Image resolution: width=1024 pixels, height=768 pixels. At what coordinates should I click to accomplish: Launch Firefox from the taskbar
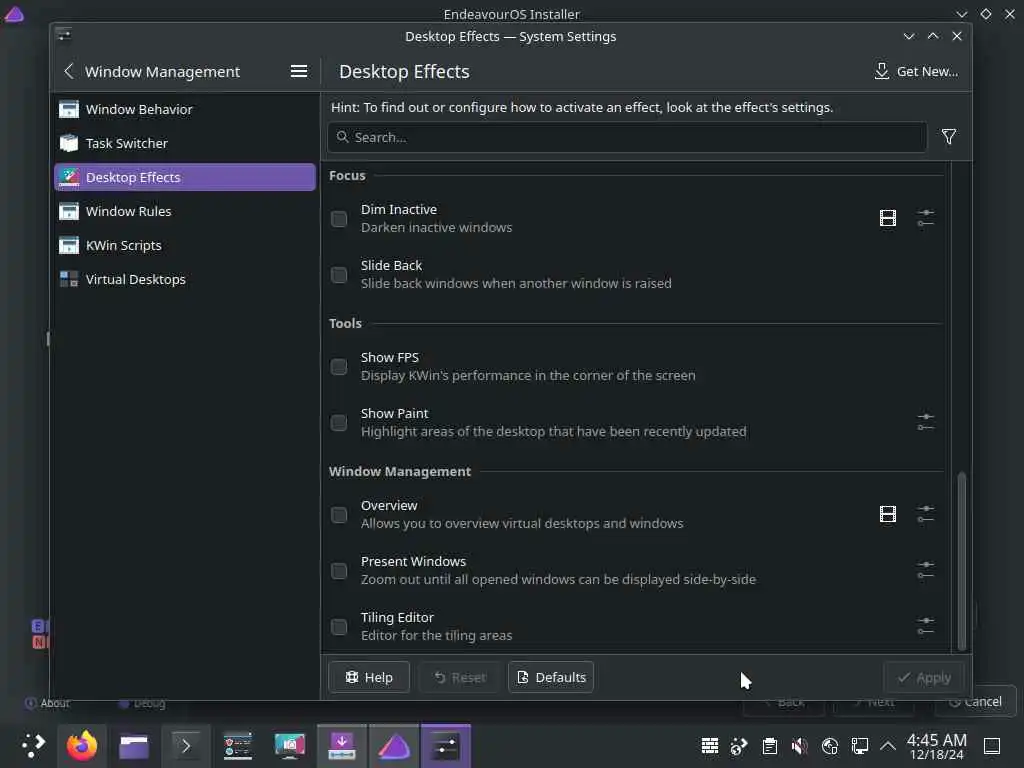coord(82,745)
